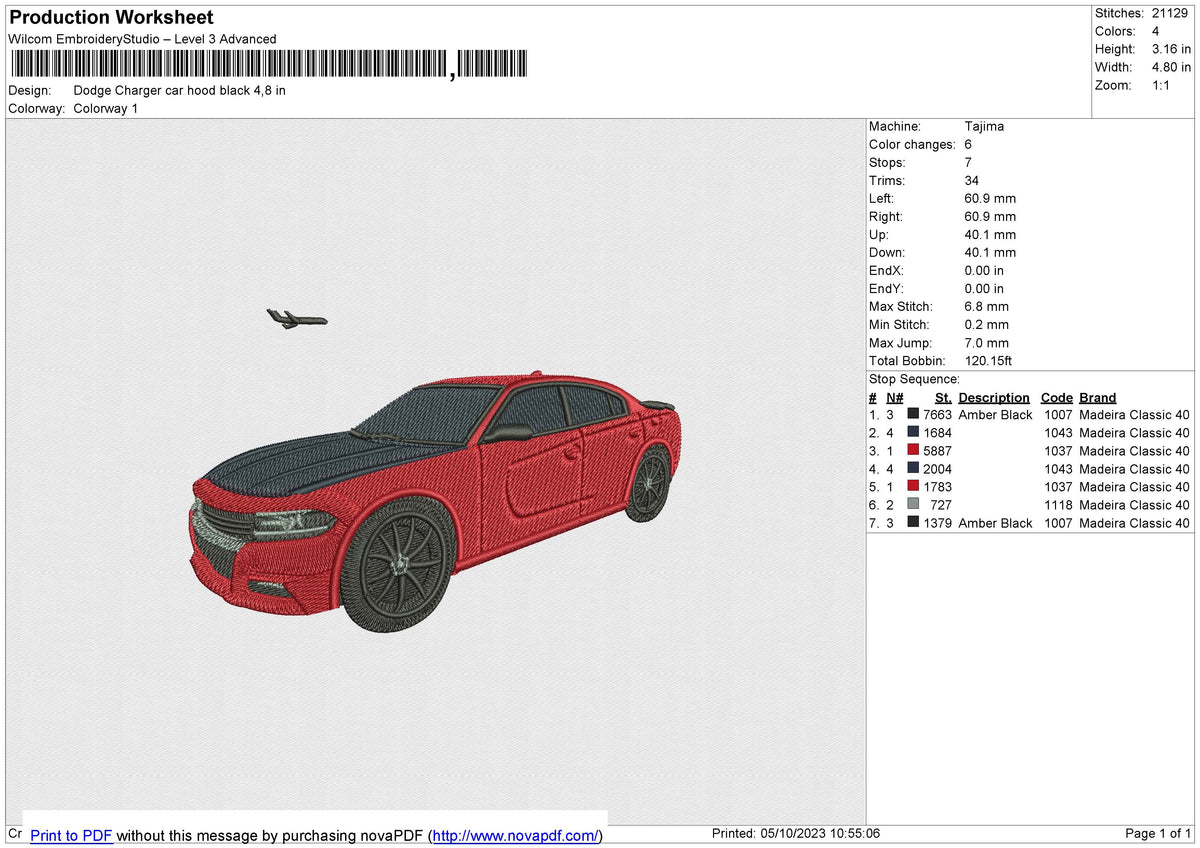1200x848 pixels.
Task: Select design name 'Dodge Charger car hood black 4,8 in'
Action: point(180,91)
